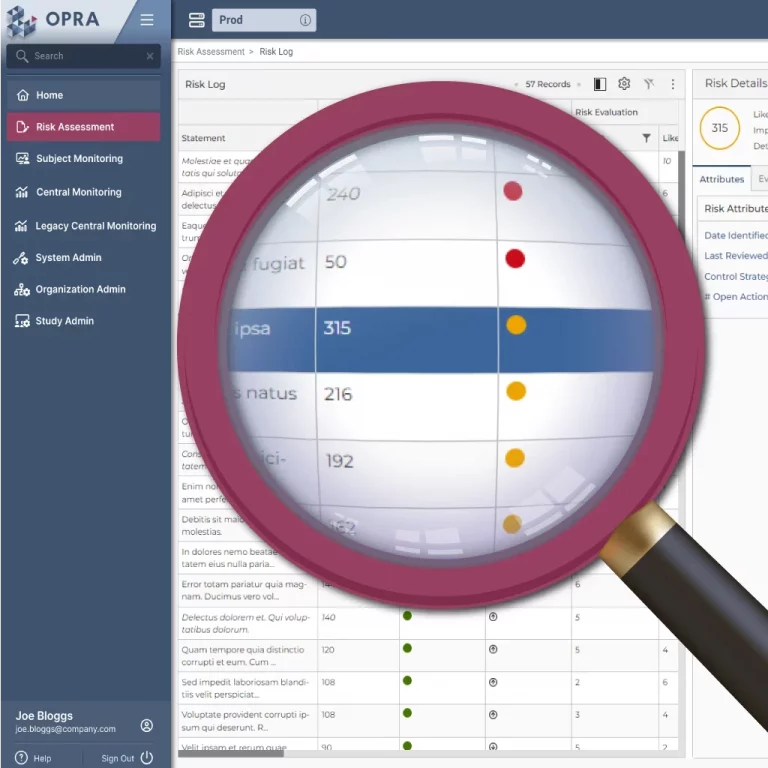This screenshot has height=768, width=768.
Task: Switch to the Attributes tab
Action: [721, 179]
